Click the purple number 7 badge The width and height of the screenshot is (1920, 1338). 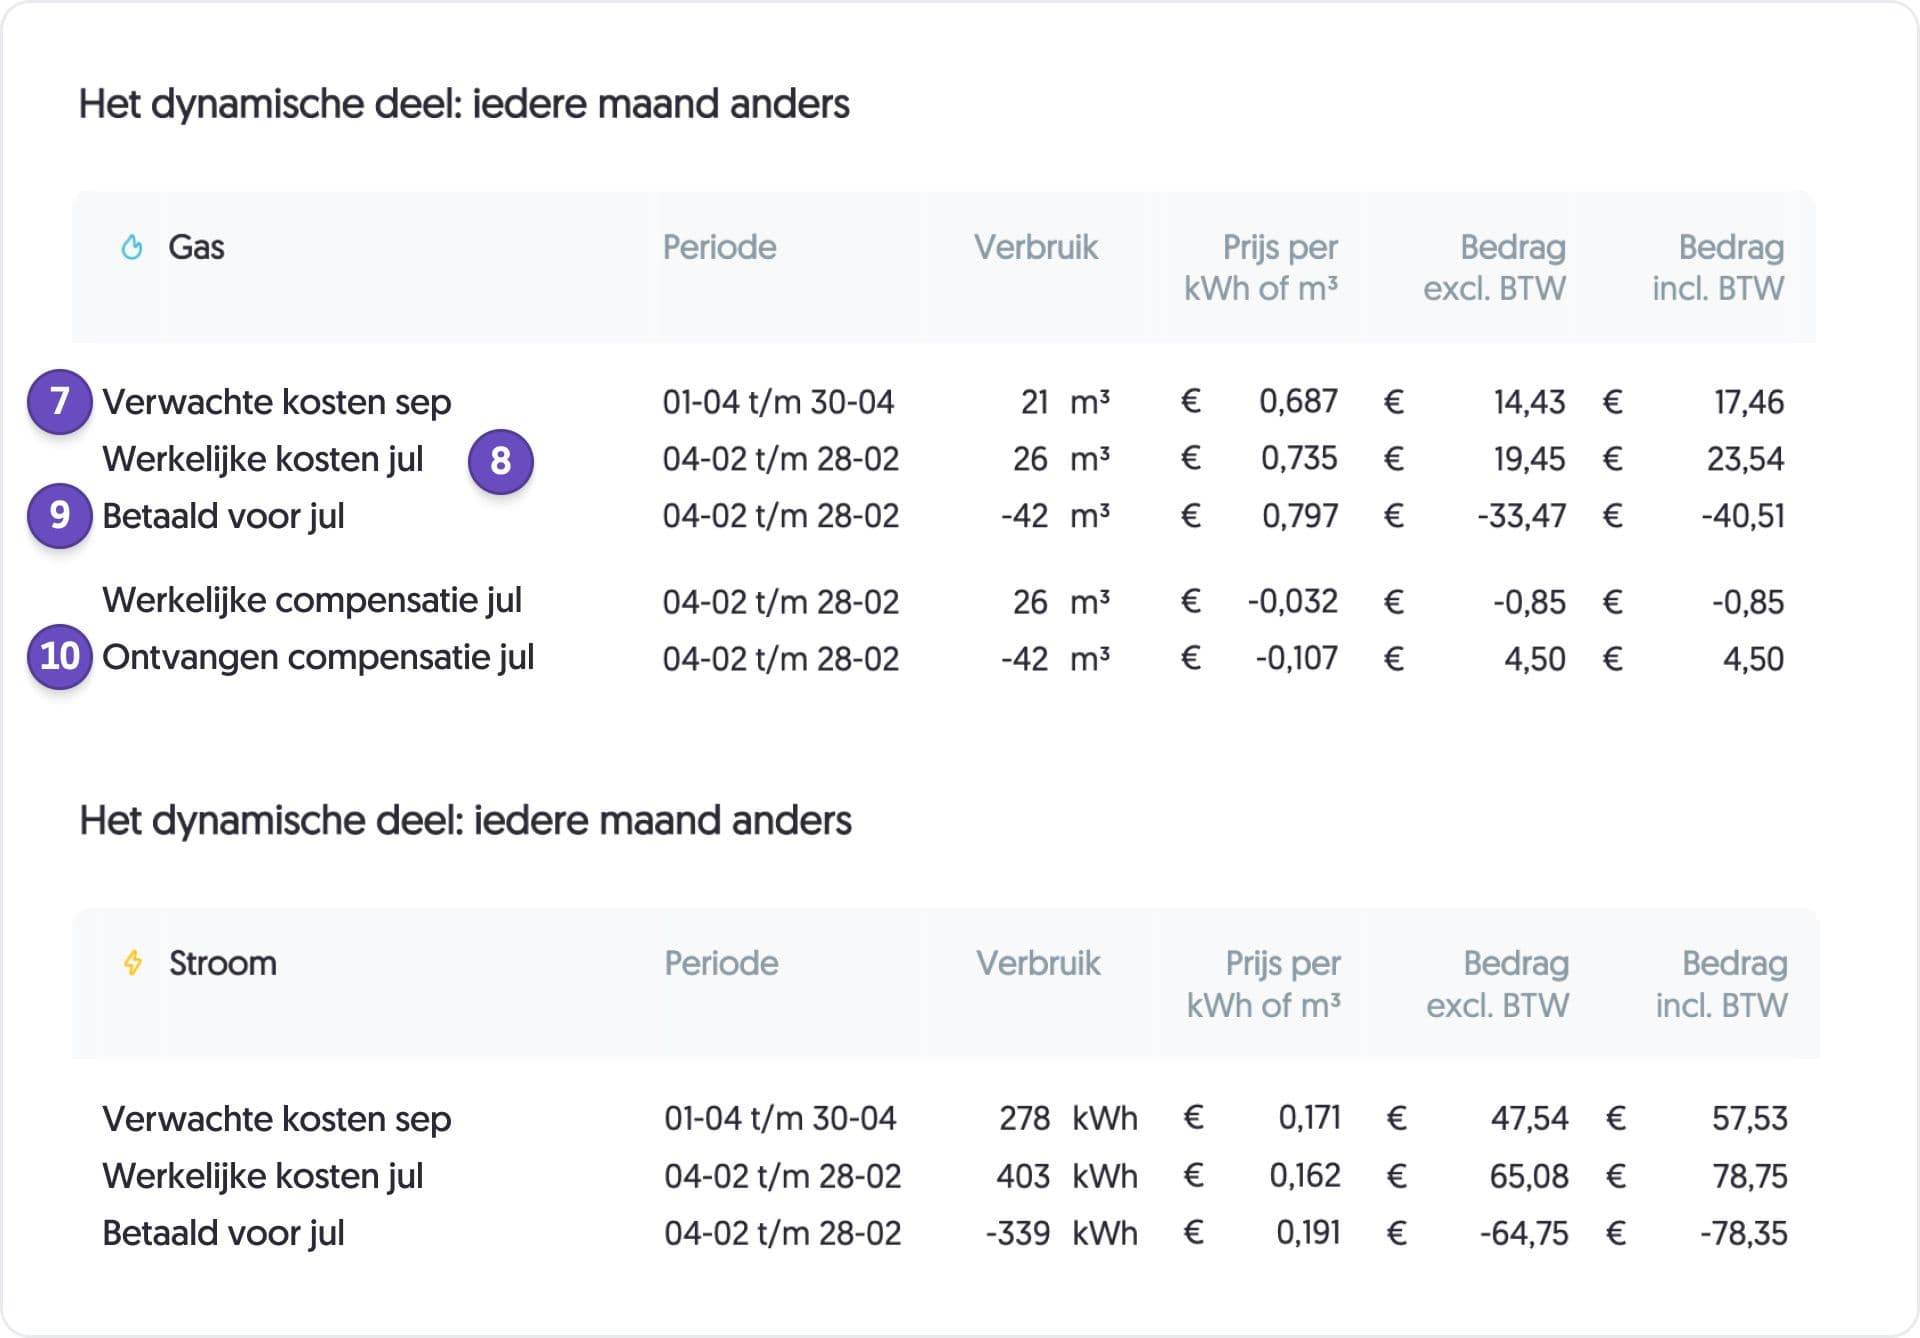pyautogui.click(x=59, y=401)
